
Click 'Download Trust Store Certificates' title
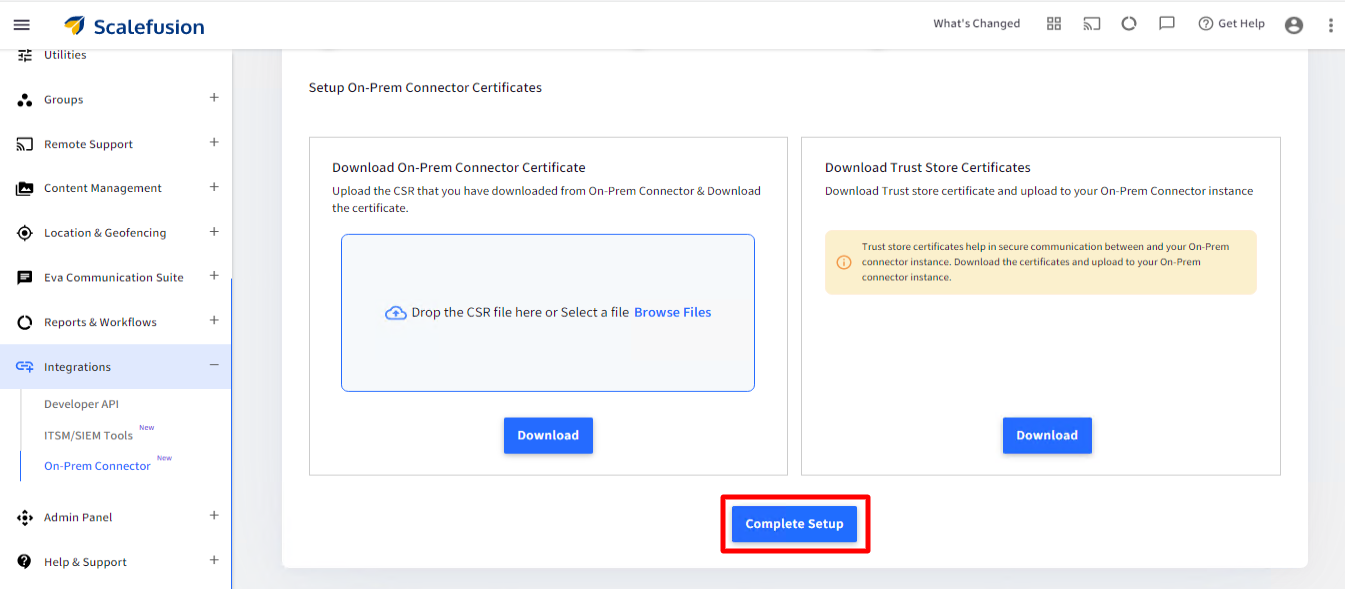coord(928,167)
